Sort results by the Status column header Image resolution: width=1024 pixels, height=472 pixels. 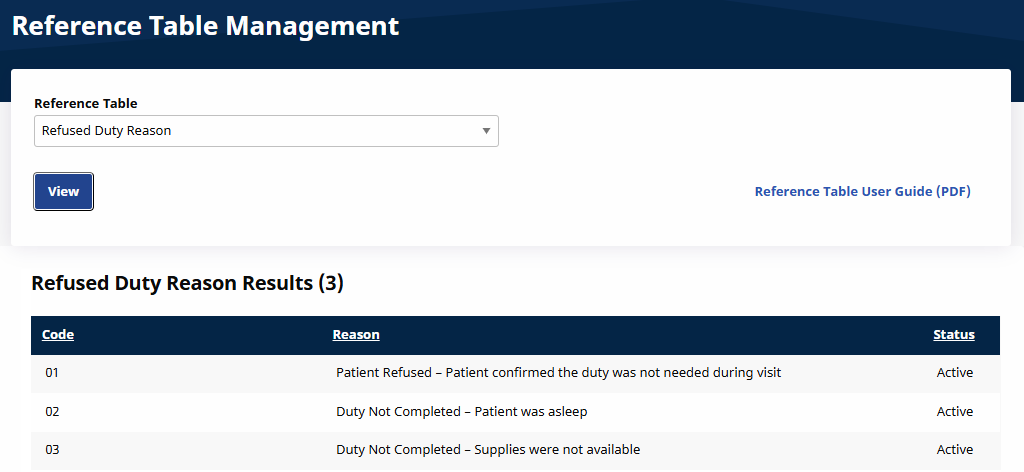[953, 335]
